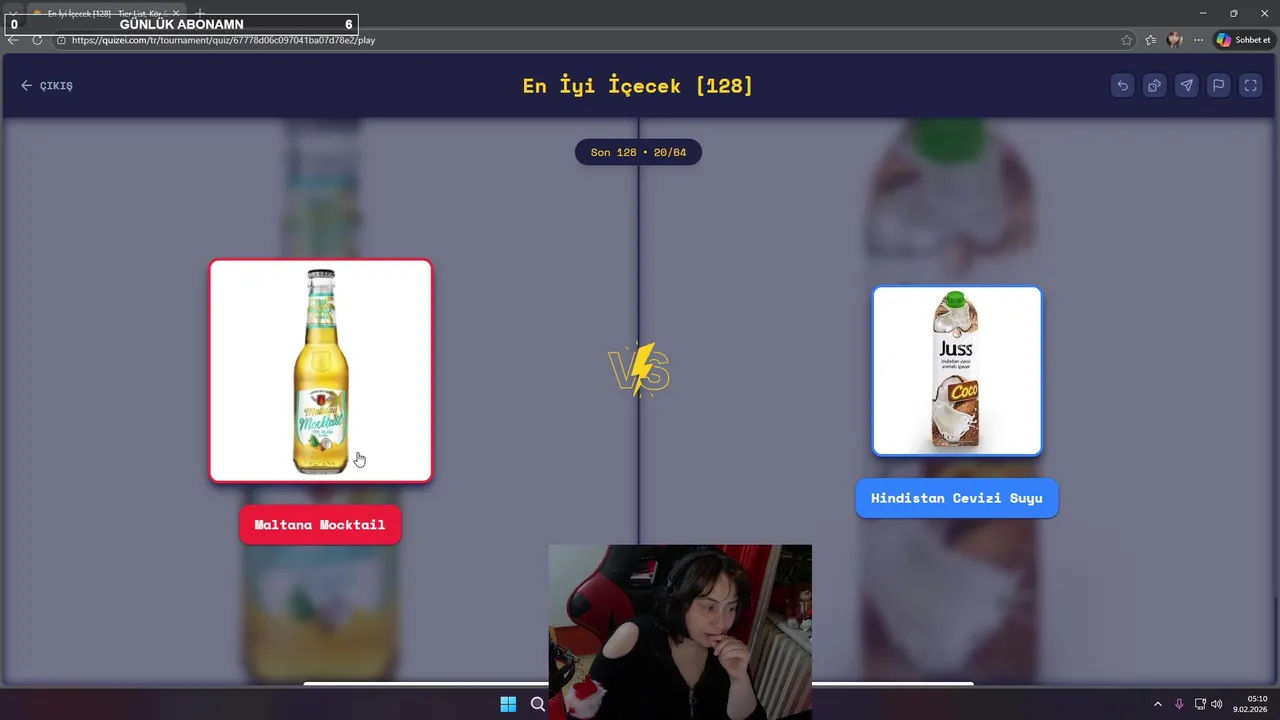Click the browser back arrow
Screen dimensions: 1280x720
13,40
